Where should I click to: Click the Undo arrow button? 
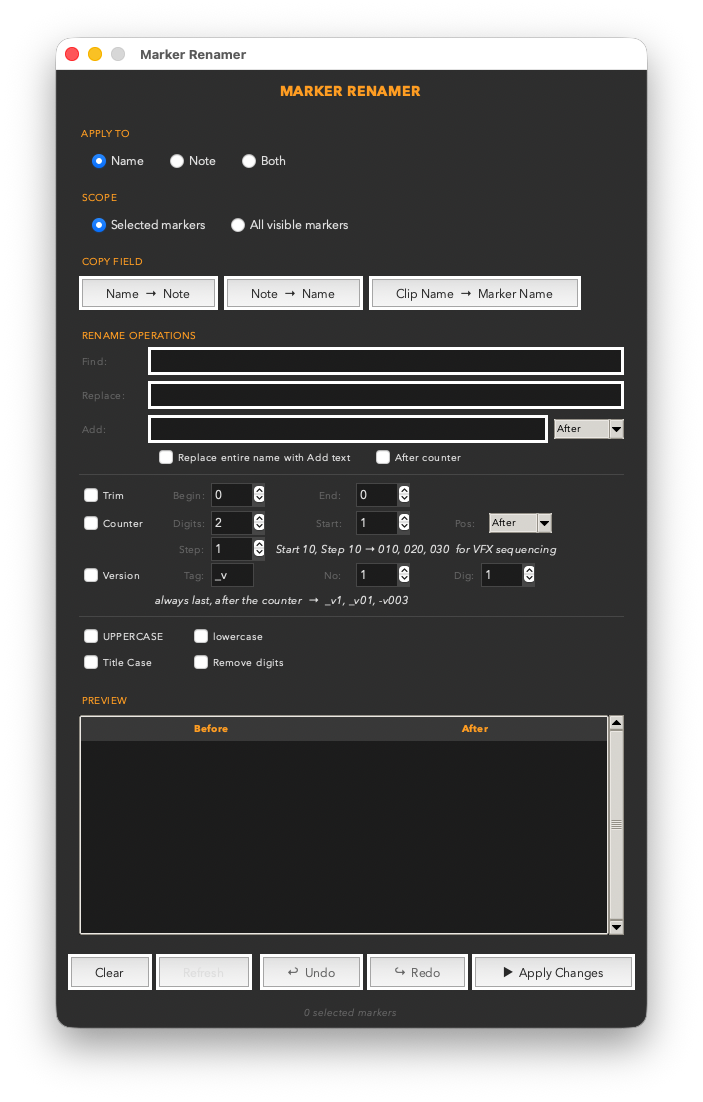point(311,973)
